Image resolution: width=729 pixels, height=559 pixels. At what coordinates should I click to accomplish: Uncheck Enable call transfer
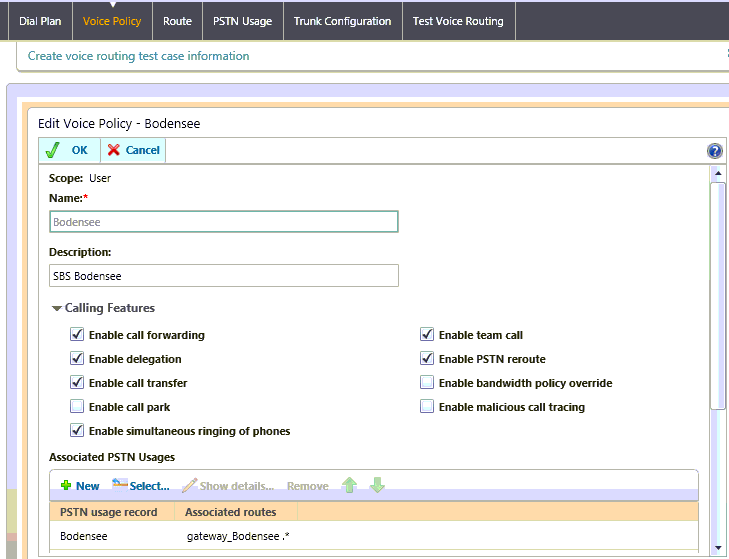tap(77, 383)
